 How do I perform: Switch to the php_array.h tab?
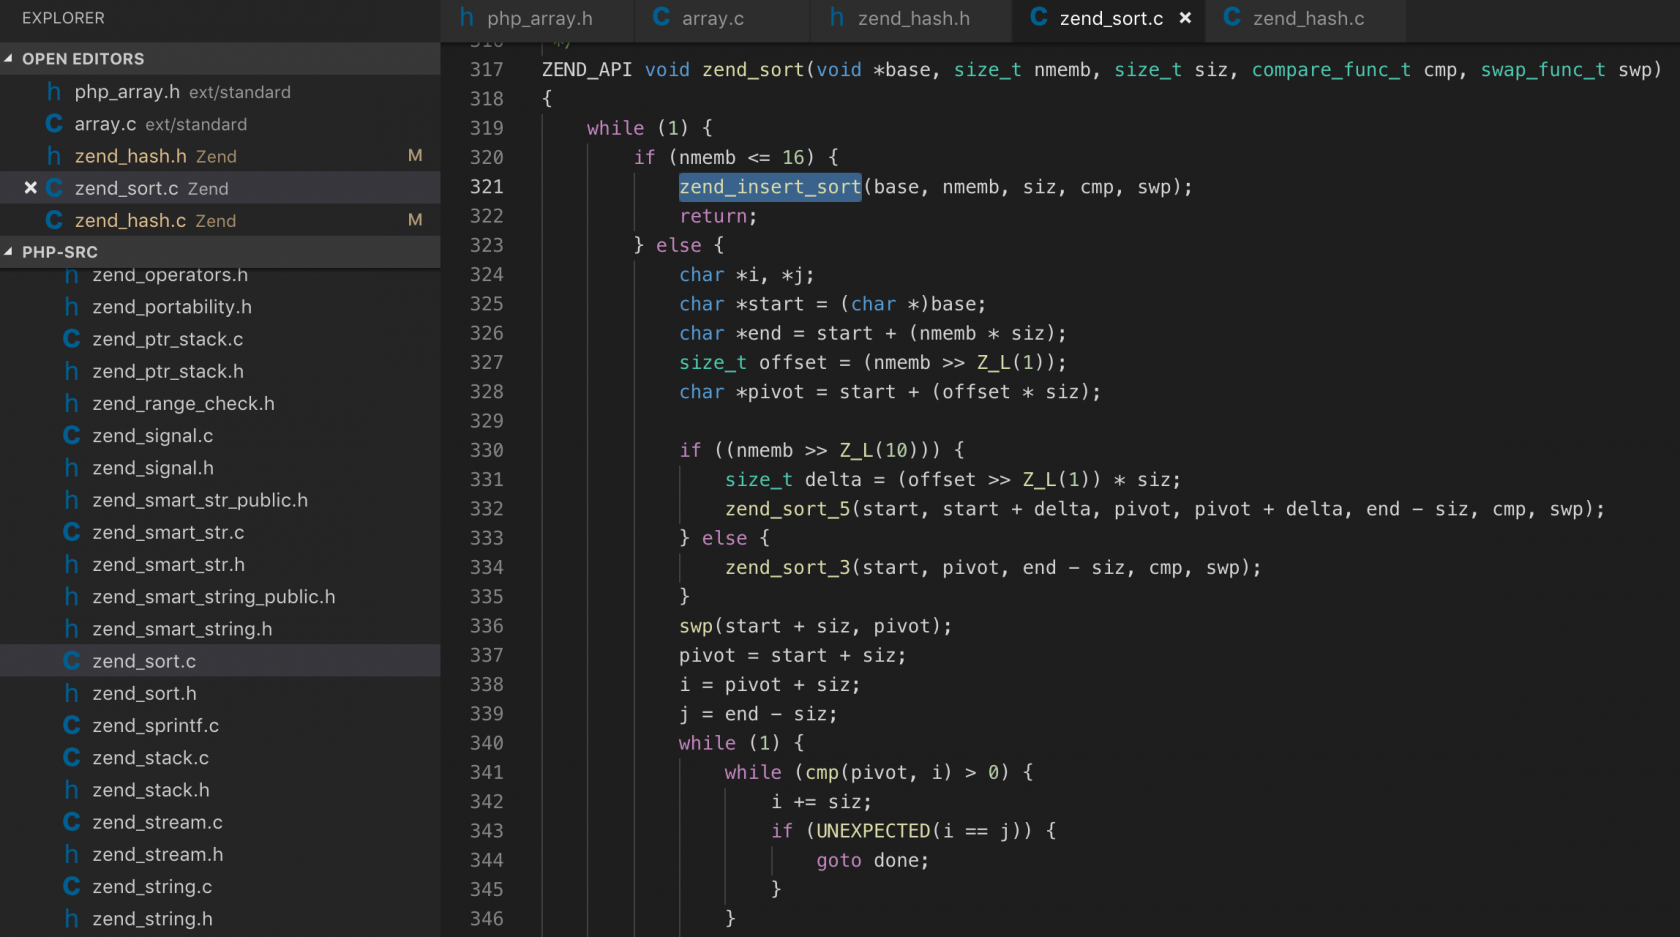tap(538, 19)
